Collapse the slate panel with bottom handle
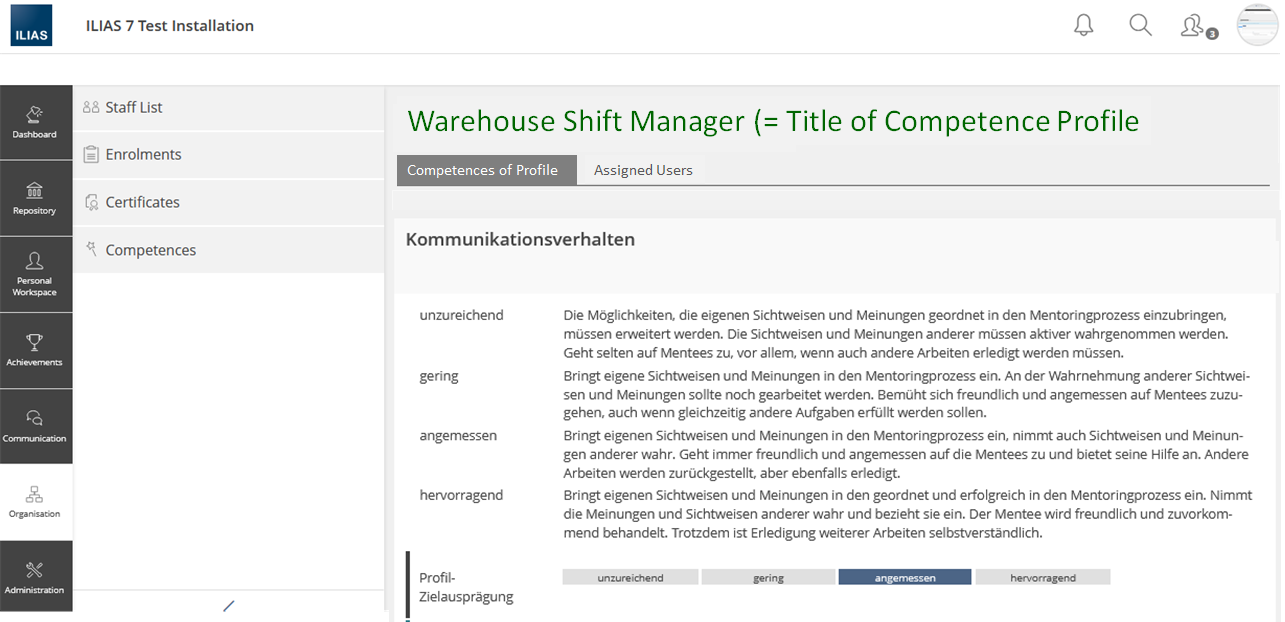Image resolution: width=1285 pixels, height=622 pixels. (x=228, y=606)
